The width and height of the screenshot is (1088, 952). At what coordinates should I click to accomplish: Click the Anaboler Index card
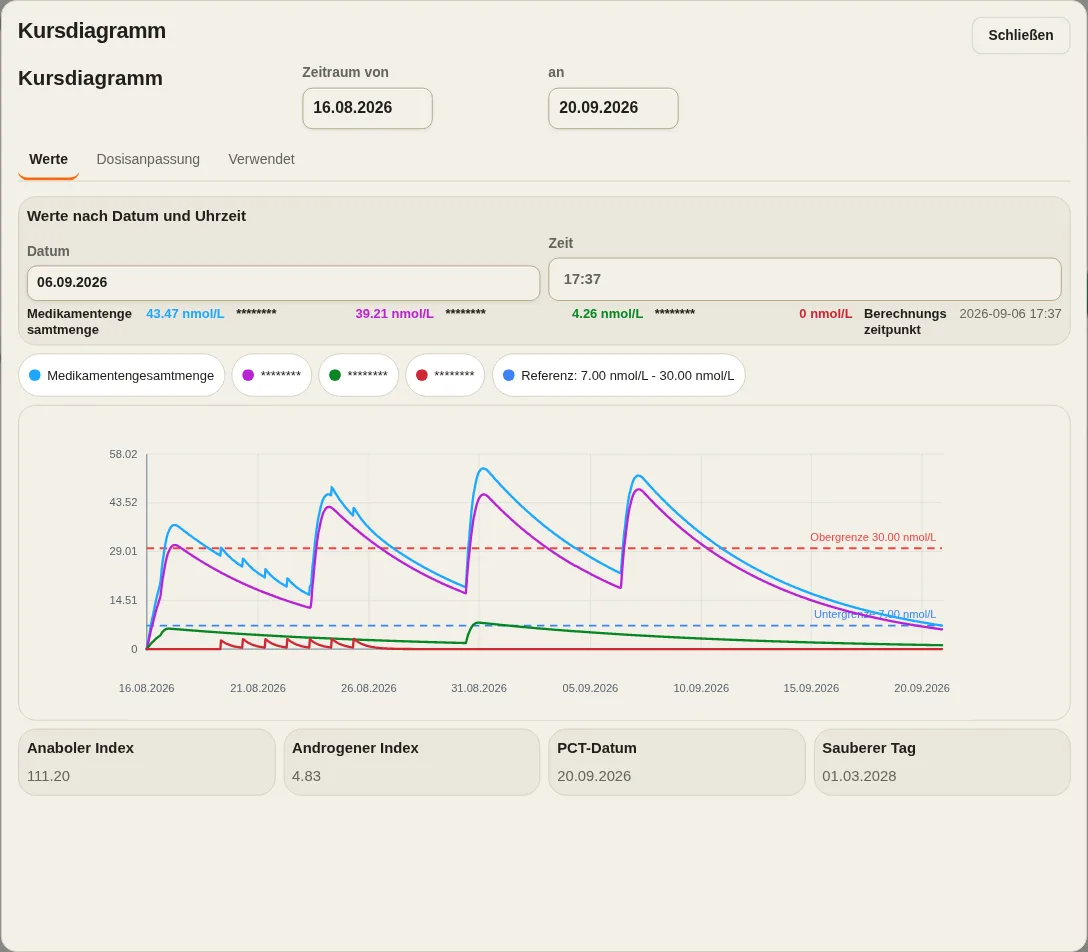tap(146, 762)
